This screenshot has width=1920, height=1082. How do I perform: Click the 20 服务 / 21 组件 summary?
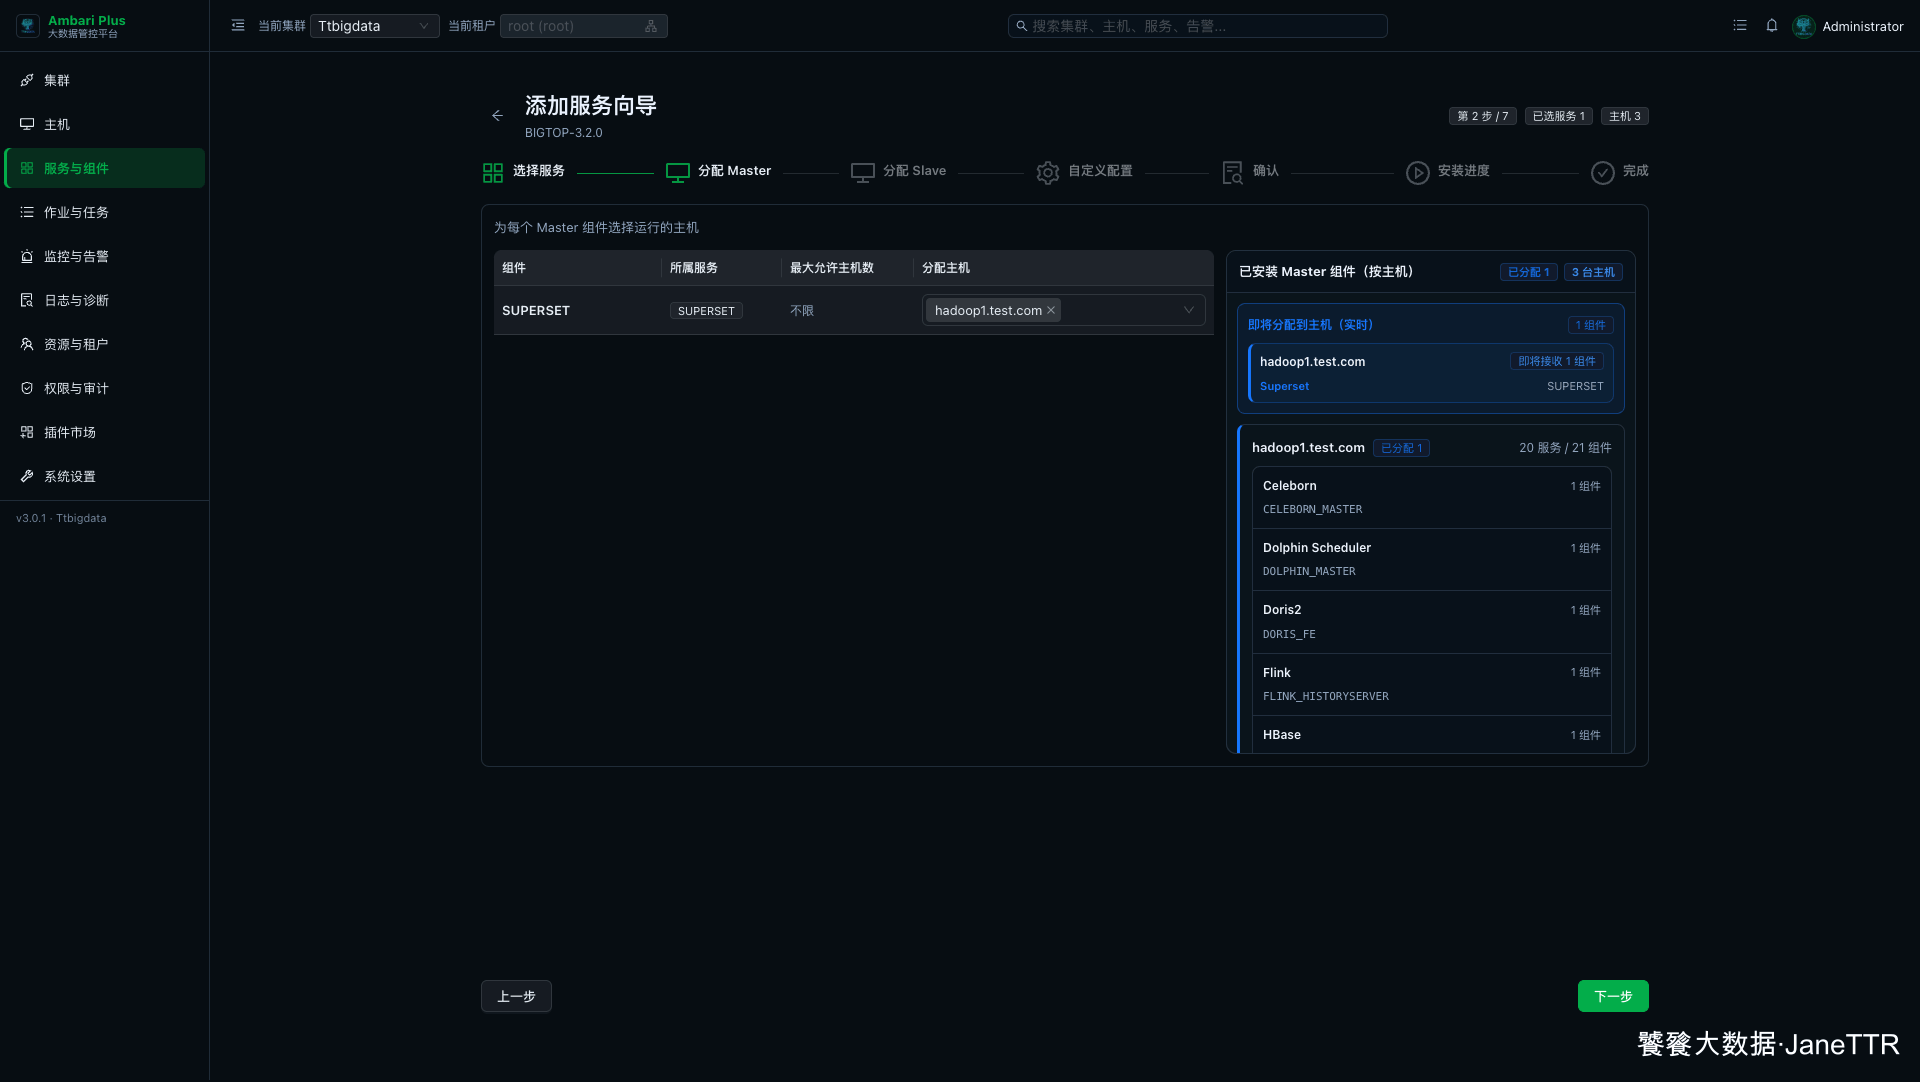(x=1565, y=448)
